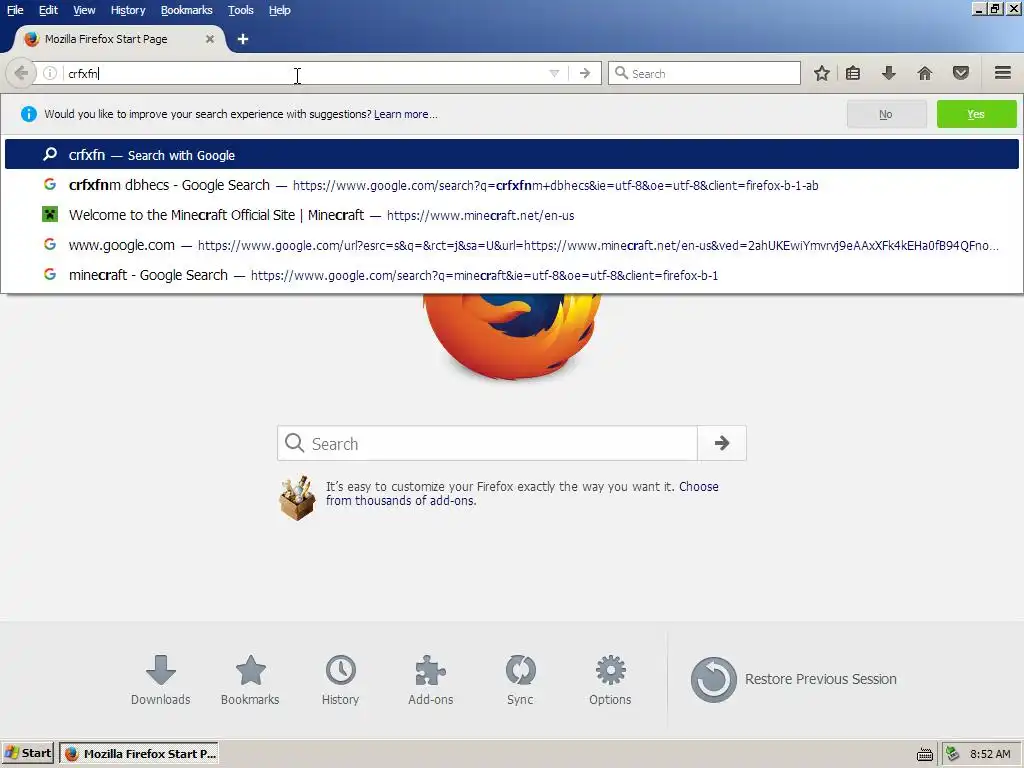Expand the address bar history dropdown arrow
Image resolution: width=1024 pixels, height=768 pixels.
tap(554, 73)
